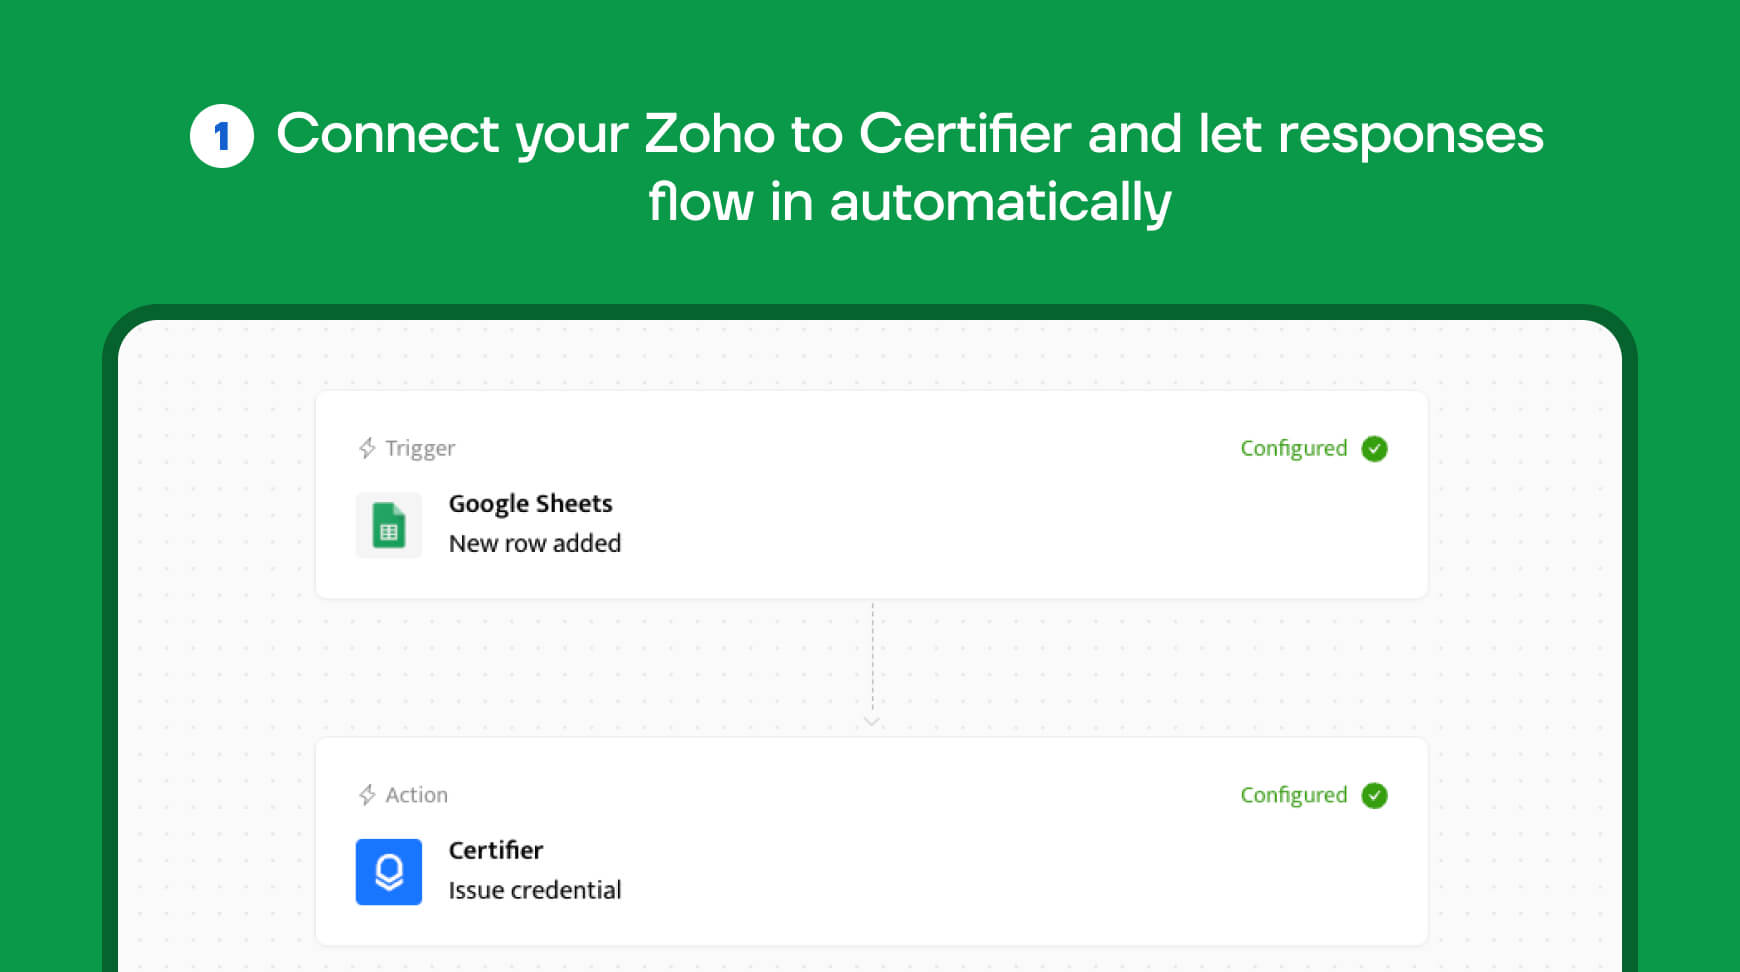Click the down arrow connecting the cards
The image size is (1740, 972).
(x=872, y=721)
